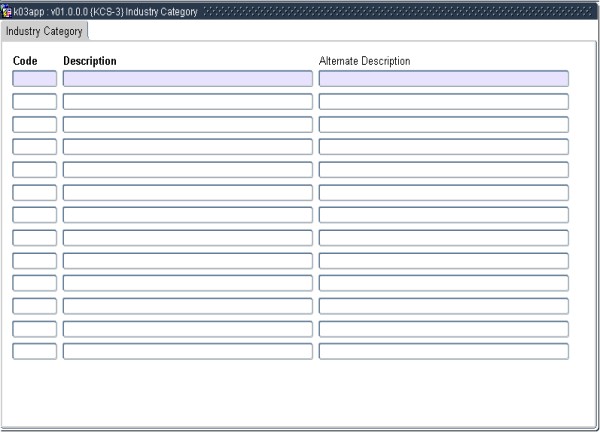Click the first row Code field
The width and height of the screenshot is (600, 433).
tap(35, 78)
